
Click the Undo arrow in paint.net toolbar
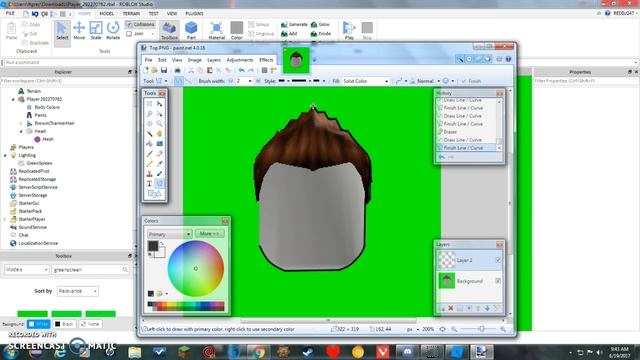click(242, 70)
